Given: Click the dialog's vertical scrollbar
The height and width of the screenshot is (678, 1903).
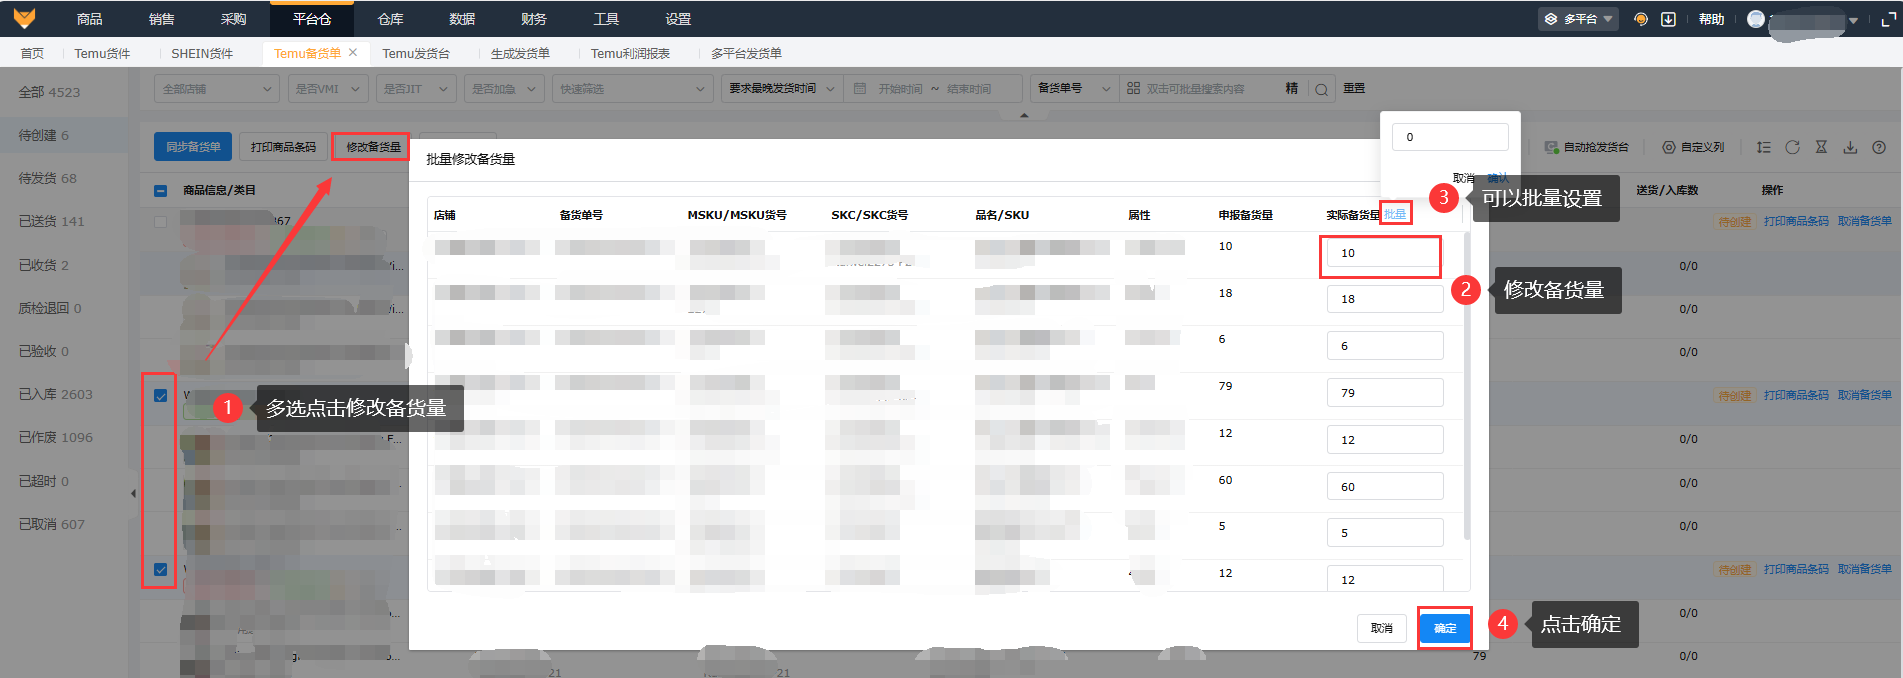Looking at the screenshot, I should point(1467,385).
